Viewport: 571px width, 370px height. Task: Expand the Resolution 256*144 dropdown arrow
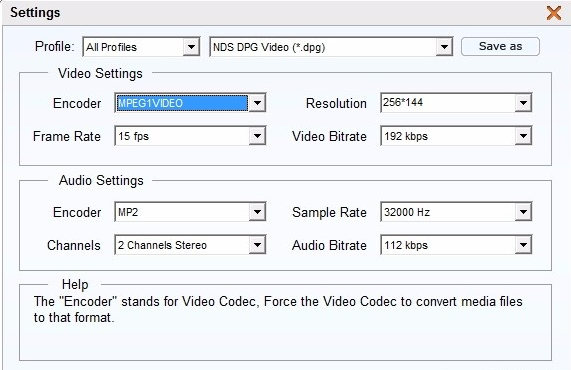pyautogui.click(x=523, y=103)
